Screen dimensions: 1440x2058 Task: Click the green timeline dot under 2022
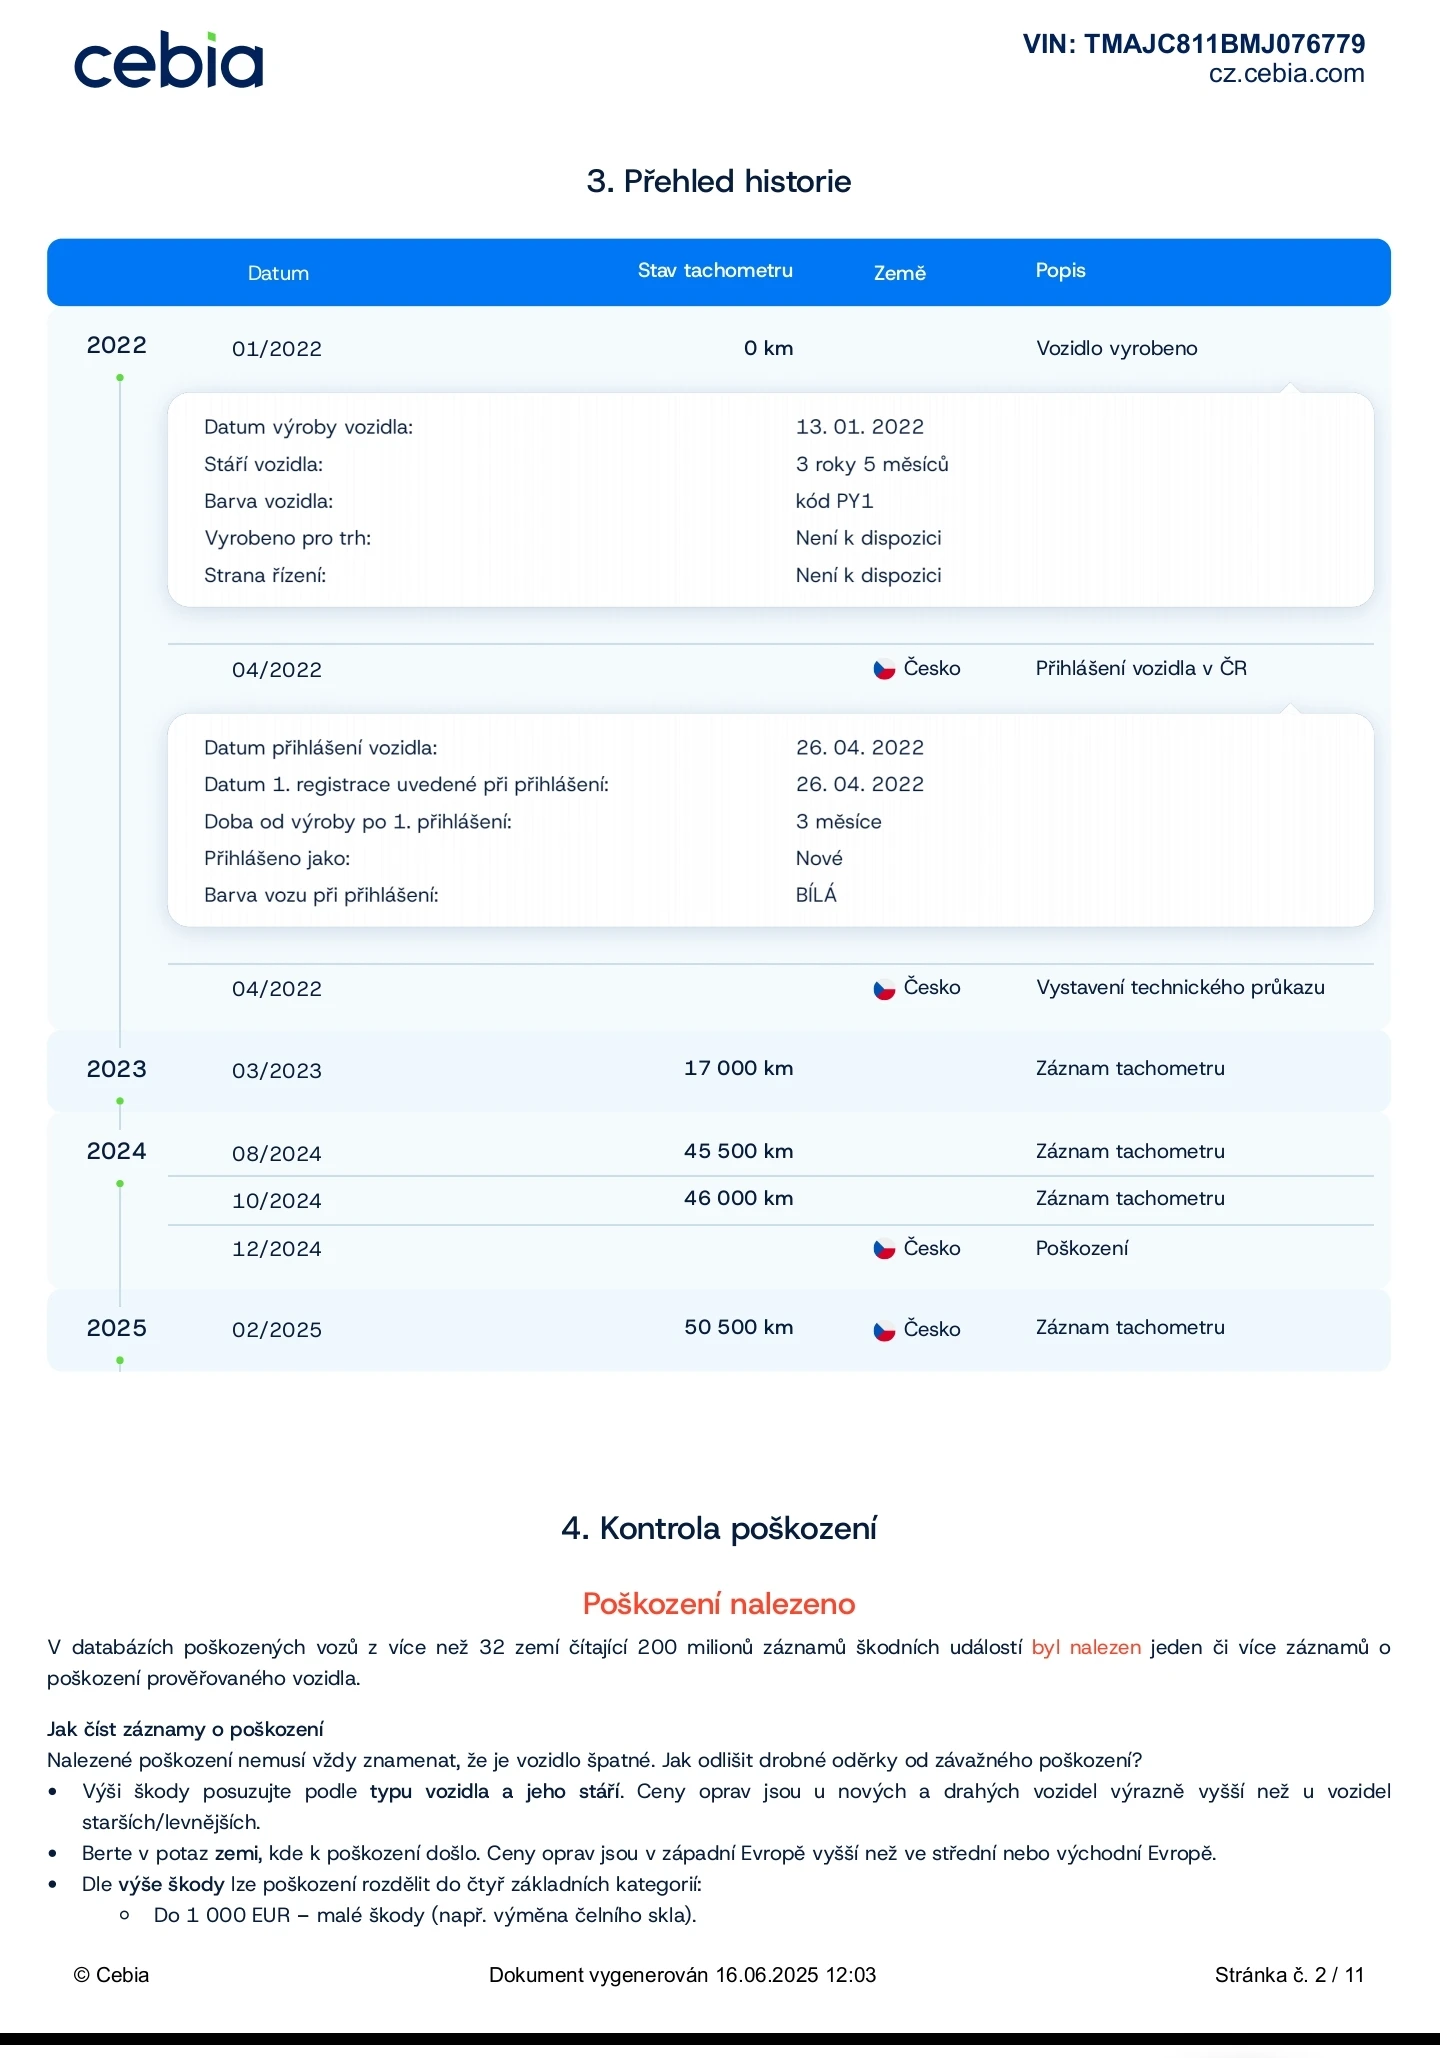[x=120, y=378]
